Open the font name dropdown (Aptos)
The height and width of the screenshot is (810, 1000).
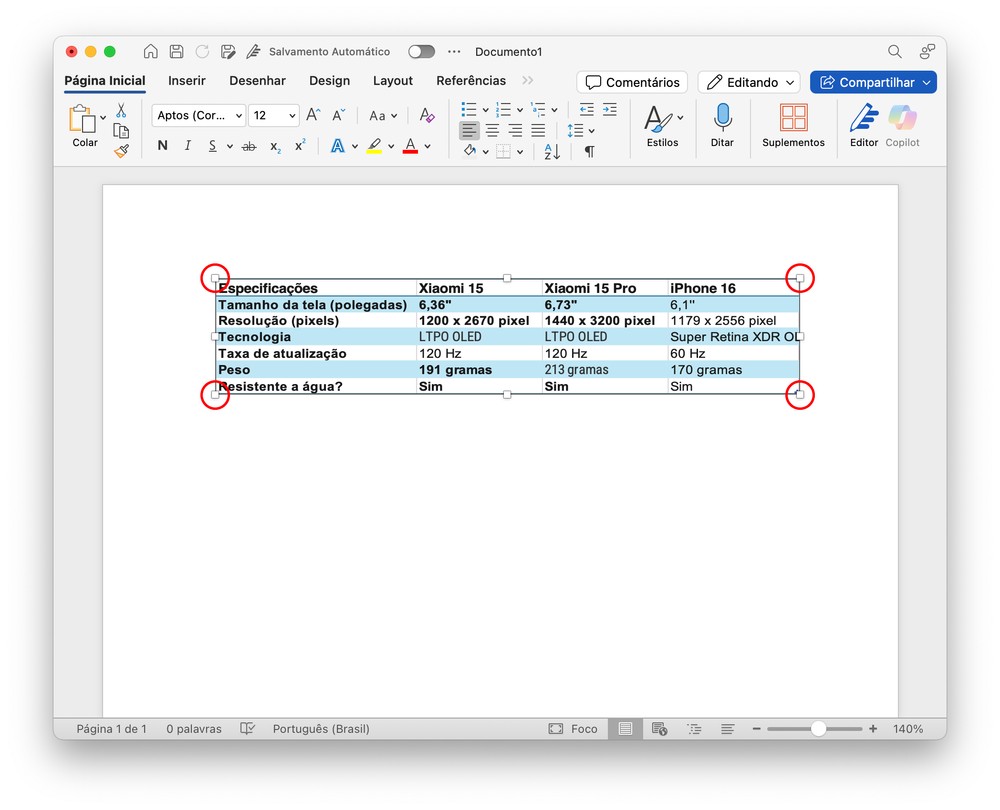coord(198,116)
